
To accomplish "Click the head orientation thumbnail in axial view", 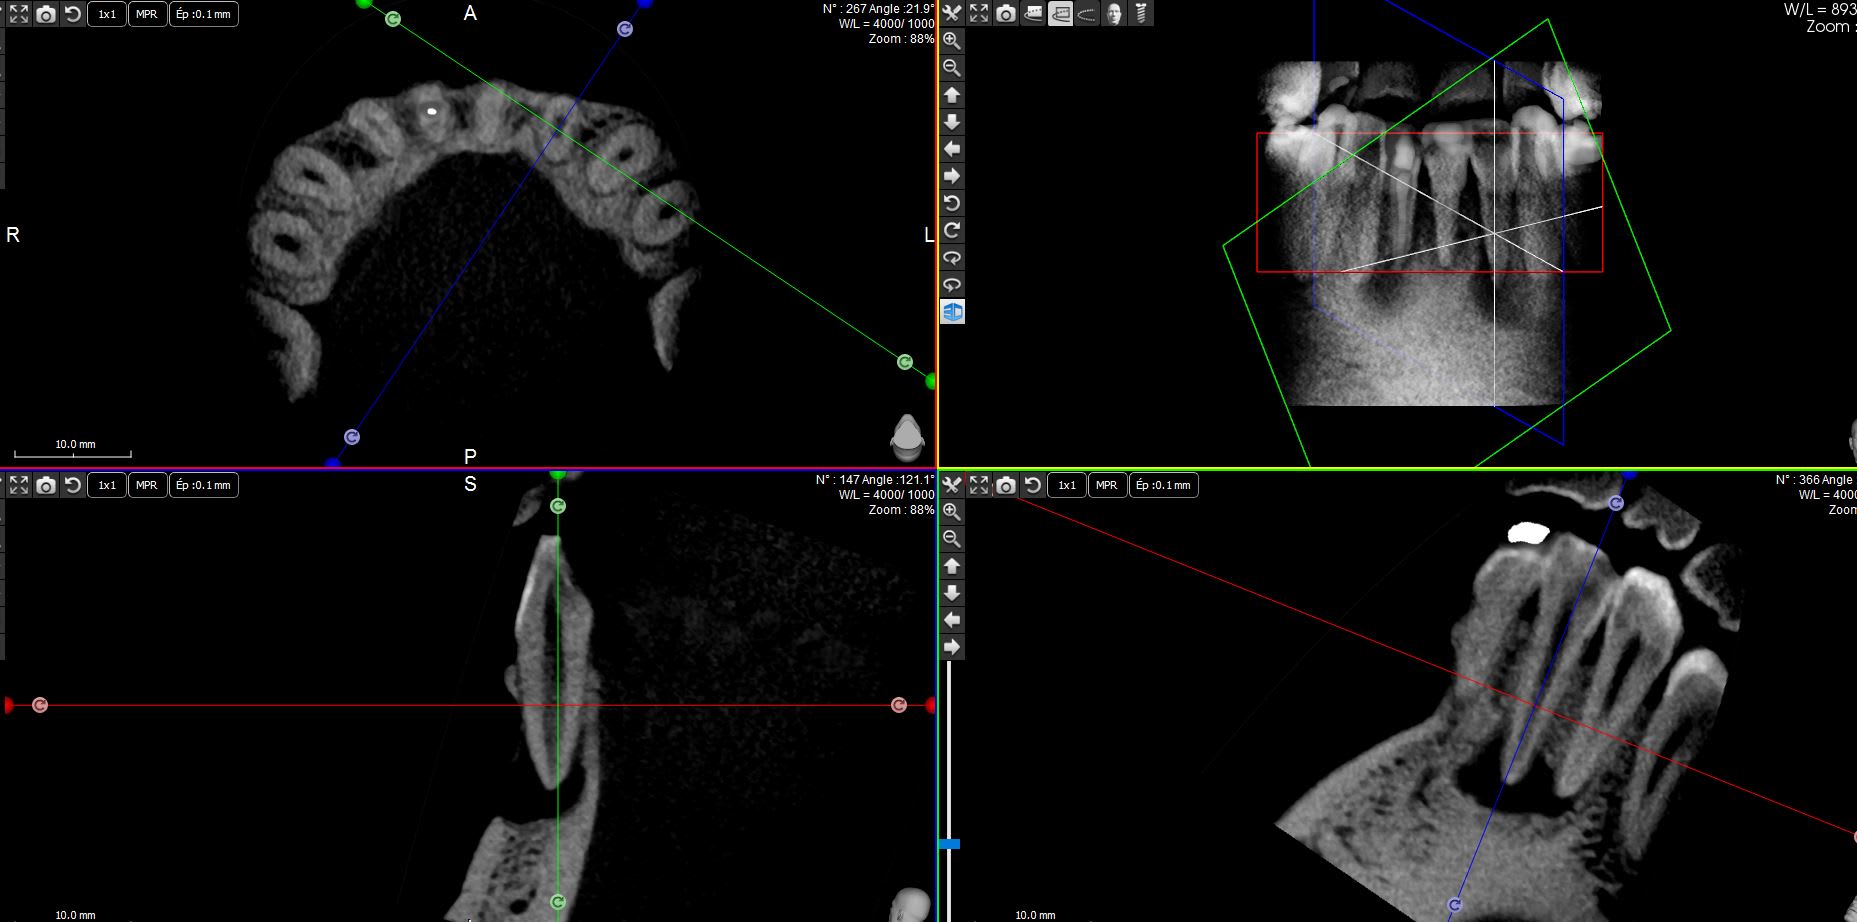I will point(907,436).
